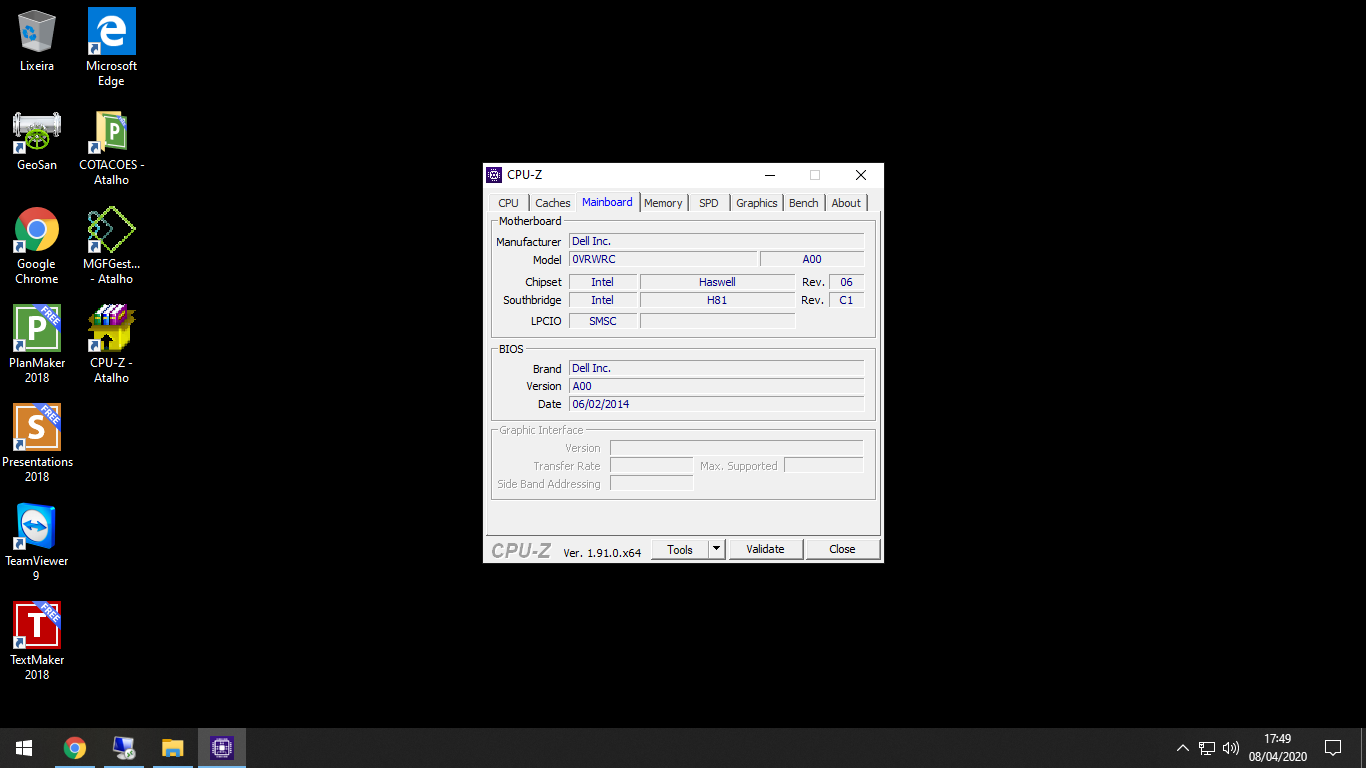The height and width of the screenshot is (768, 1366).
Task: Click the LPCIO SMSC value
Action: tap(603, 321)
